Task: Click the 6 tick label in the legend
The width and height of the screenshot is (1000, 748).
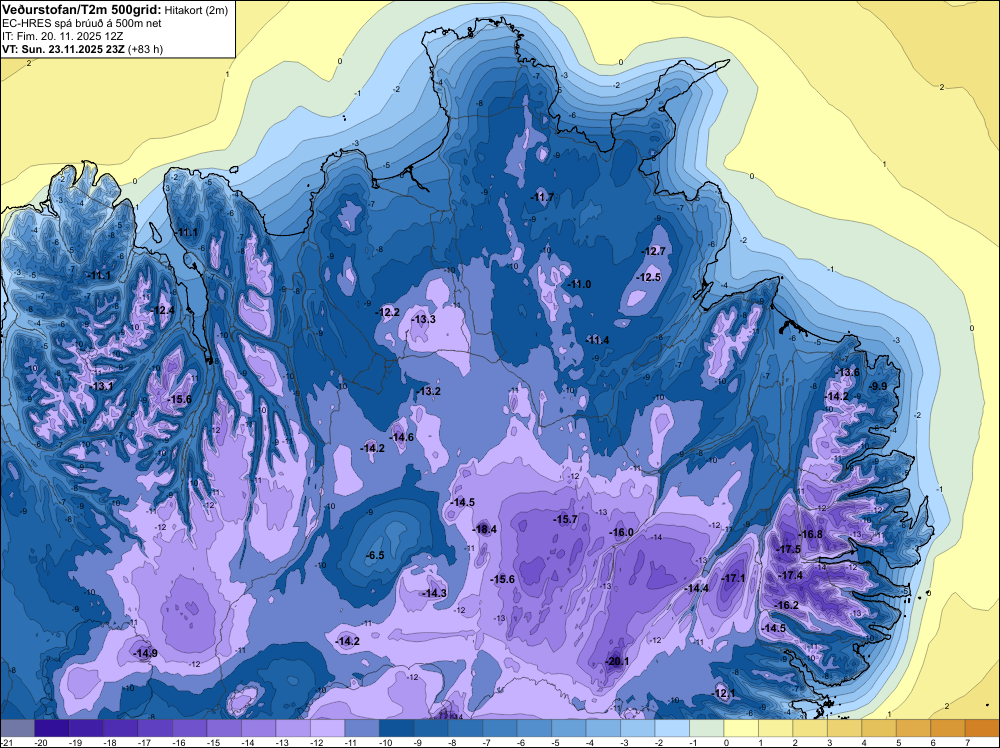Action: (x=932, y=742)
